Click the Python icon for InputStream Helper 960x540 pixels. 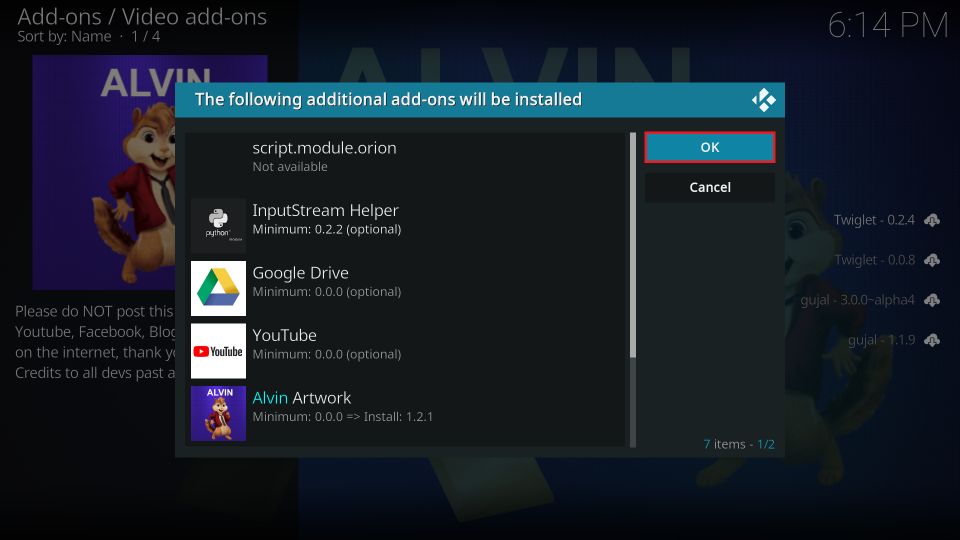218,226
